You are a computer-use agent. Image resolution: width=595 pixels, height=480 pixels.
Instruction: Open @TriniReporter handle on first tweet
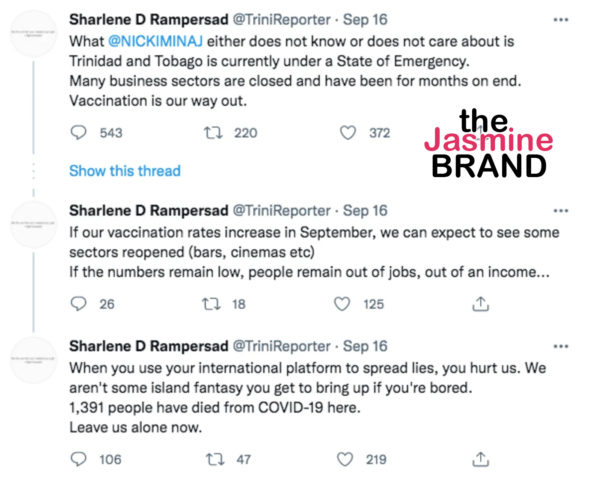point(281,20)
